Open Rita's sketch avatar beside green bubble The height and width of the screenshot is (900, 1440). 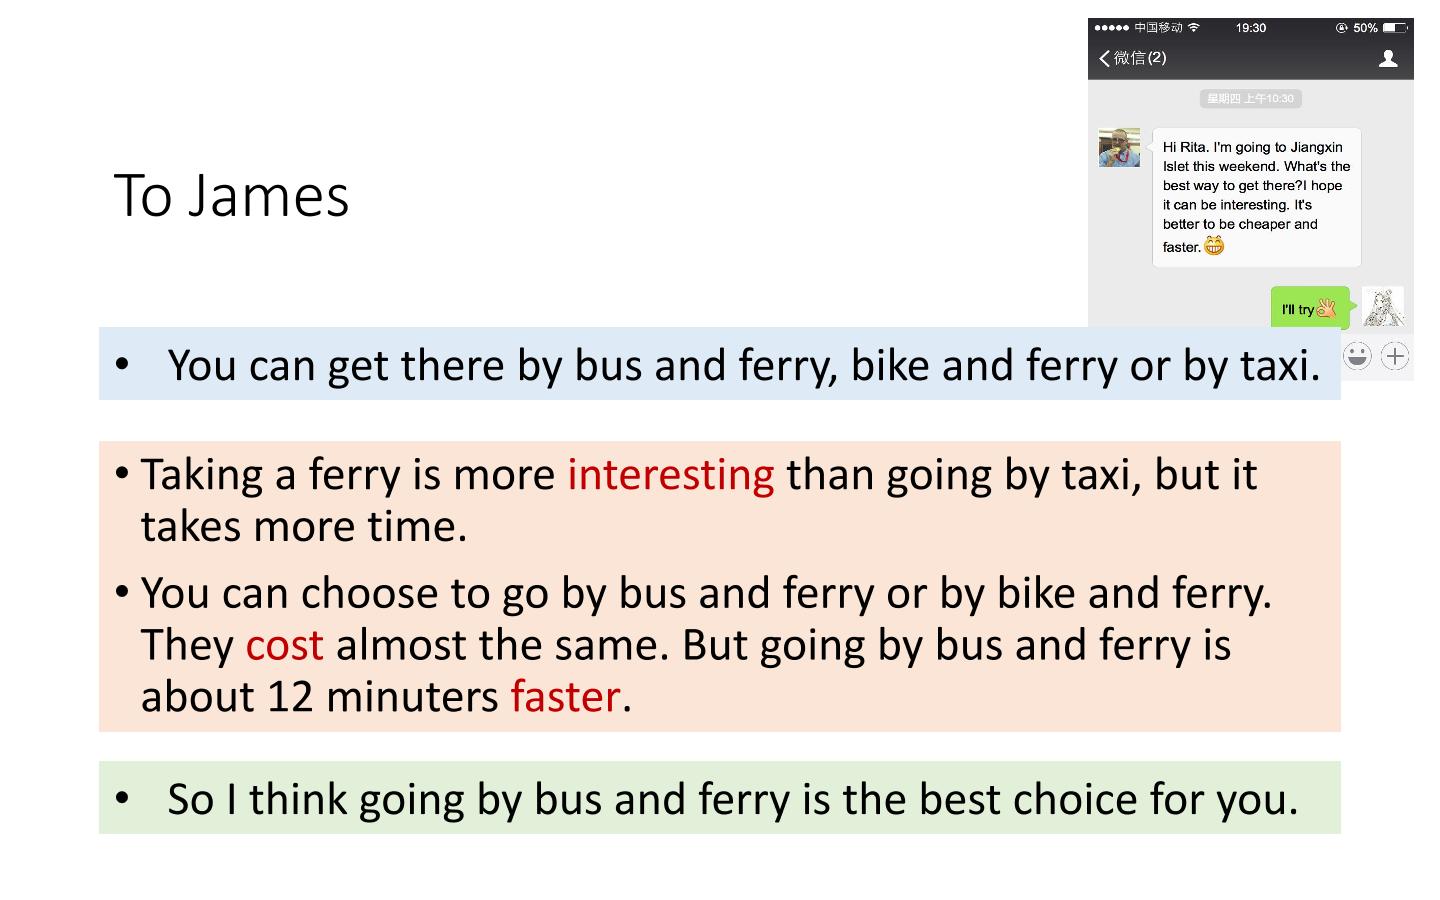pos(1383,307)
